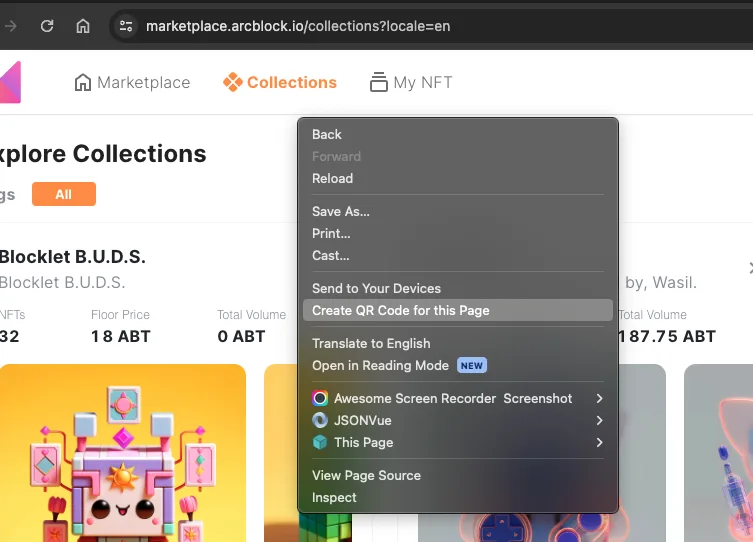Viewport: 753px width, 542px height.
Task: Open the green cube NFT thumbnail
Action: [281, 453]
